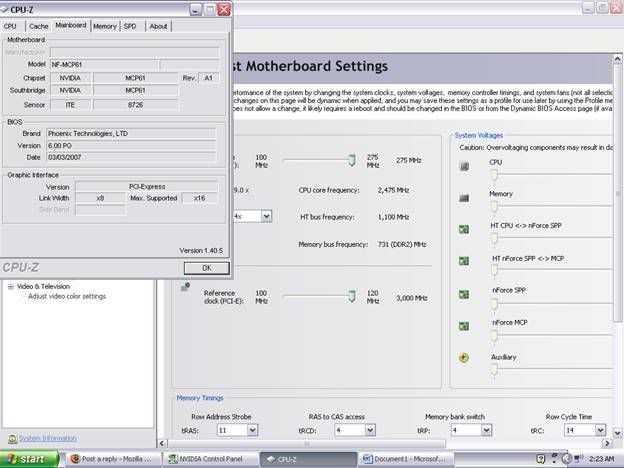Select the Mainboard tab in CPU-Z

(x=71, y=25)
